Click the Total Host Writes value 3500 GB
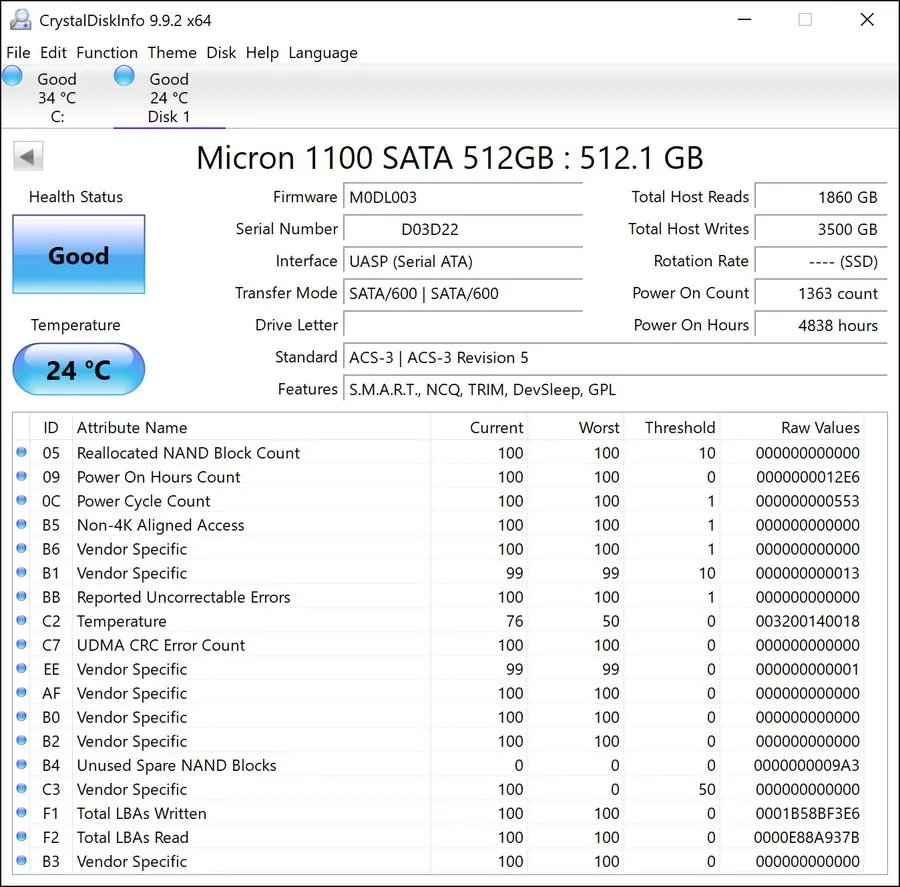900x887 pixels. pos(821,230)
